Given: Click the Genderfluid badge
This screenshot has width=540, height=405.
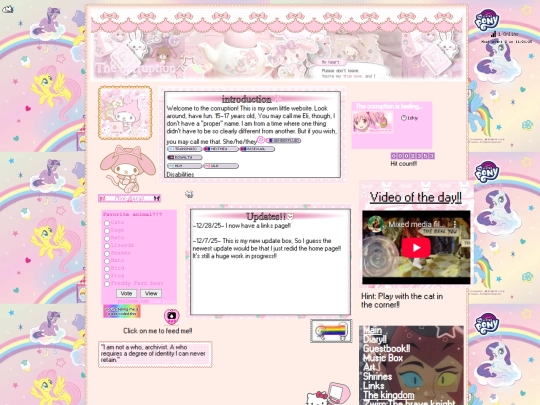Looking at the screenshot, I should click(283, 141).
